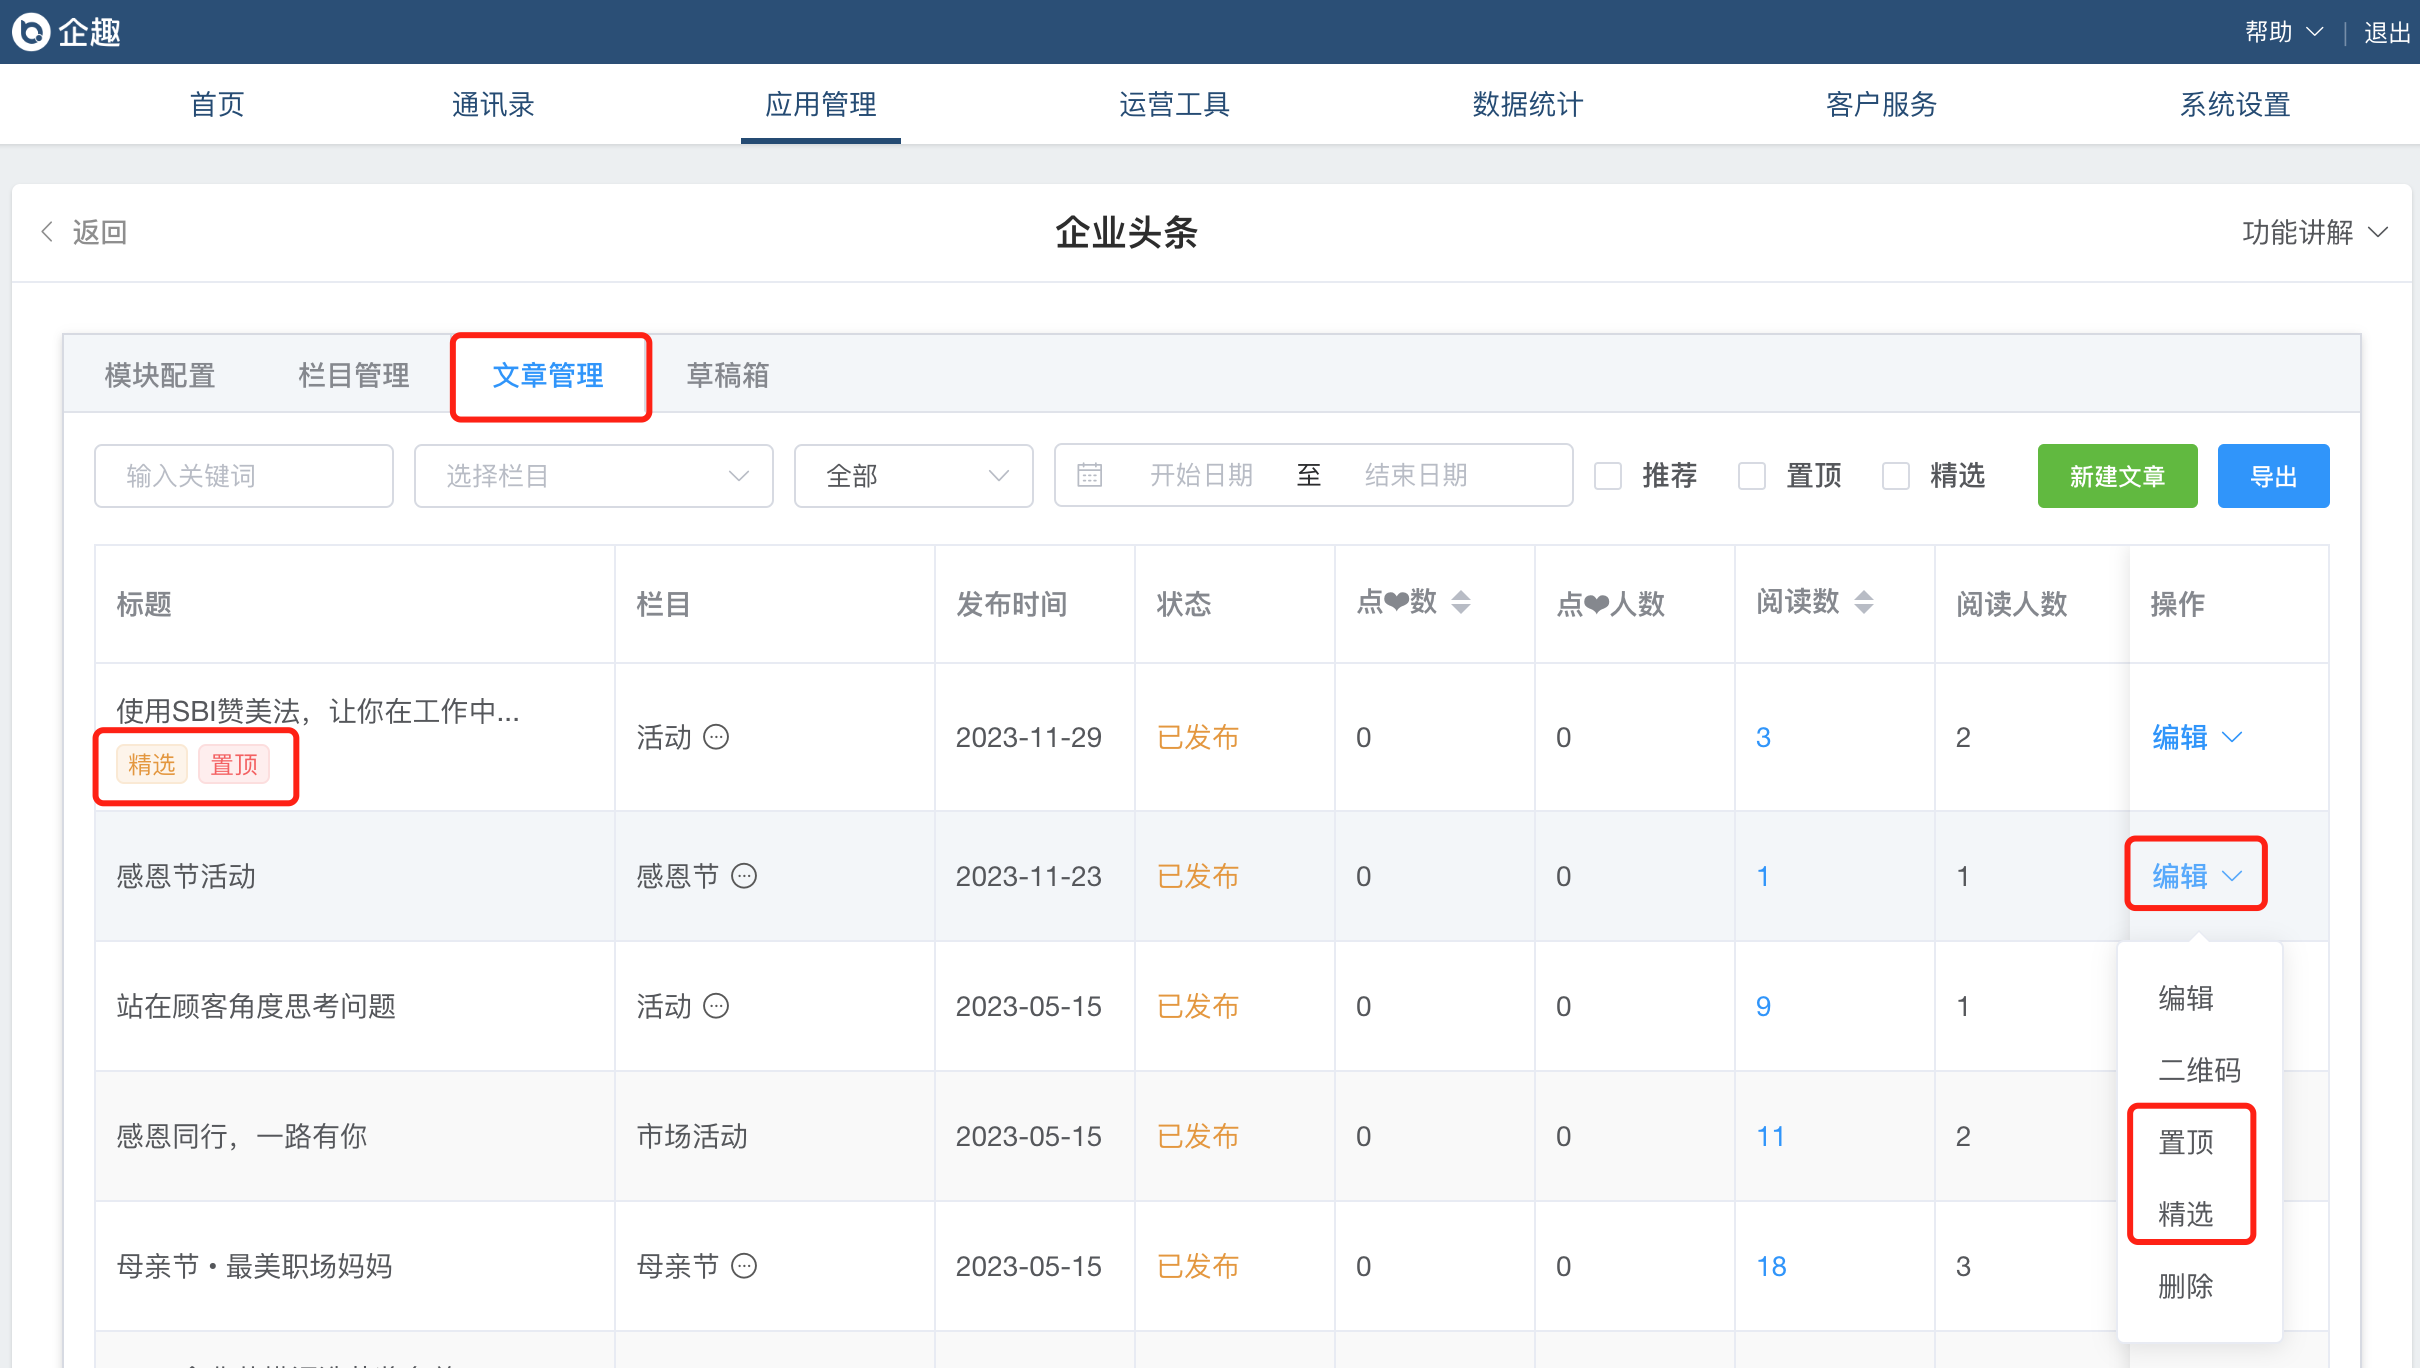The image size is (2420, 1368).
Task: Sort by 阅读数 column arrows
Action: point(1863,602)
